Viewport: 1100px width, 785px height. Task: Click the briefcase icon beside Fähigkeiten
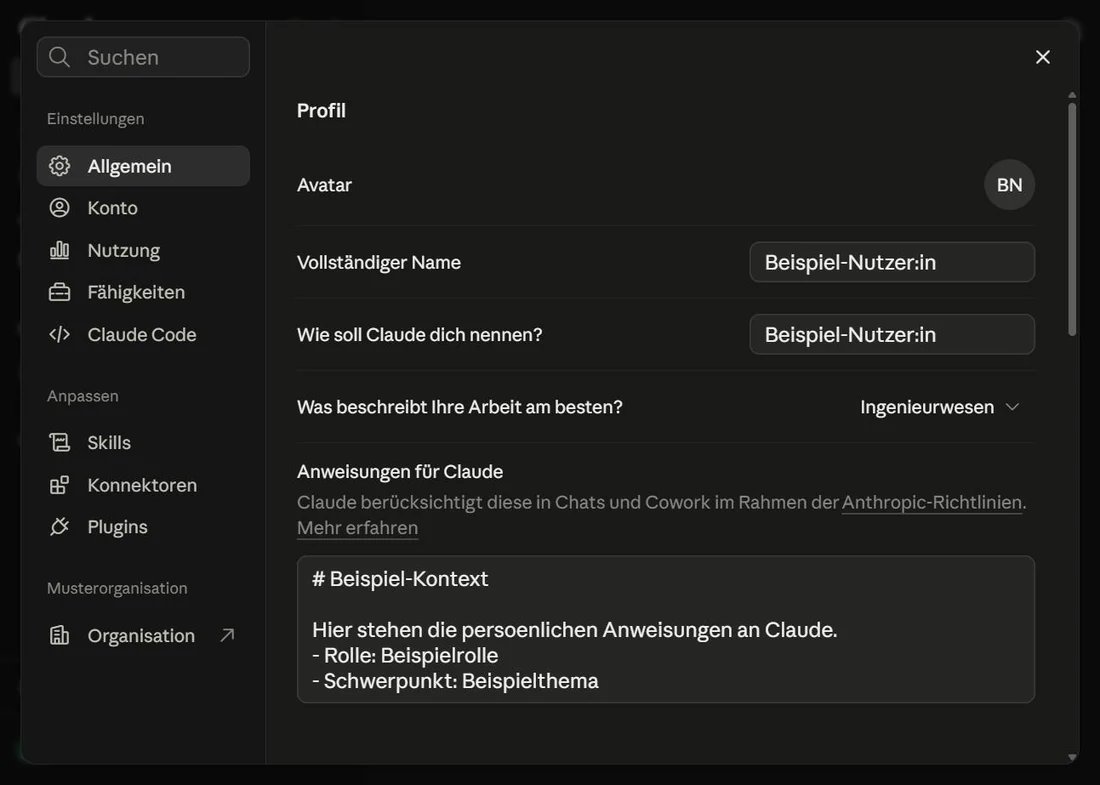click(x=60, y=292)
